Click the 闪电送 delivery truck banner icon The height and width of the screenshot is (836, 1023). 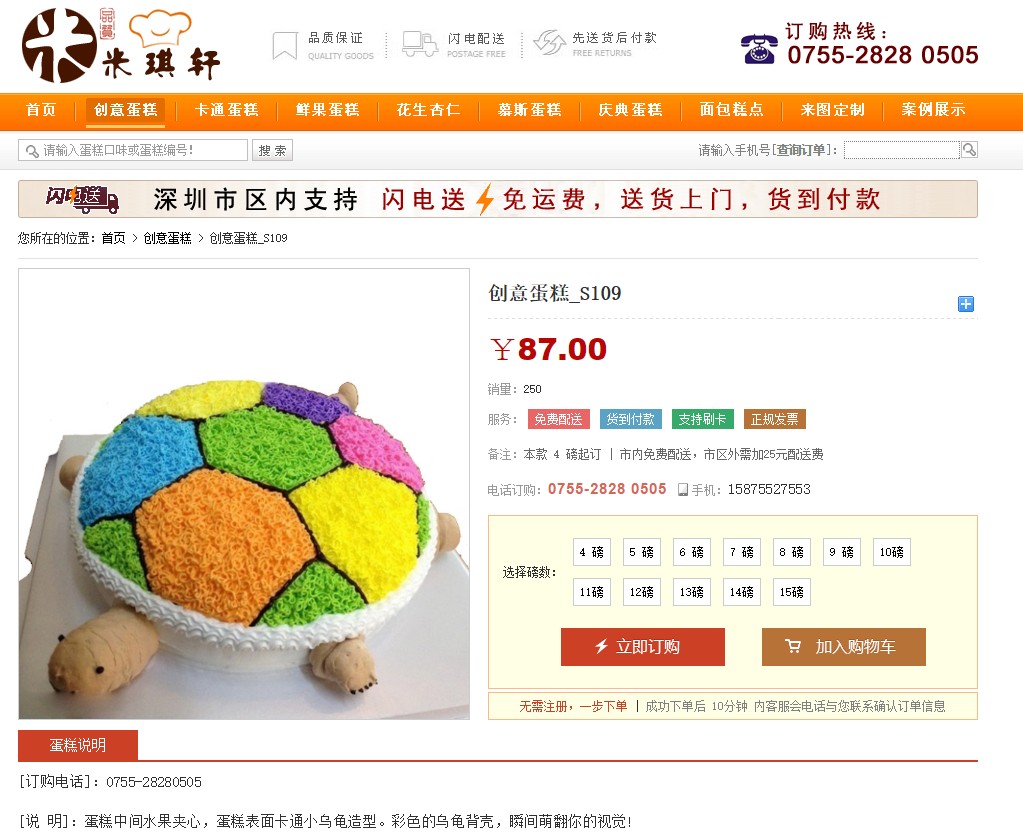click(82, 199)
